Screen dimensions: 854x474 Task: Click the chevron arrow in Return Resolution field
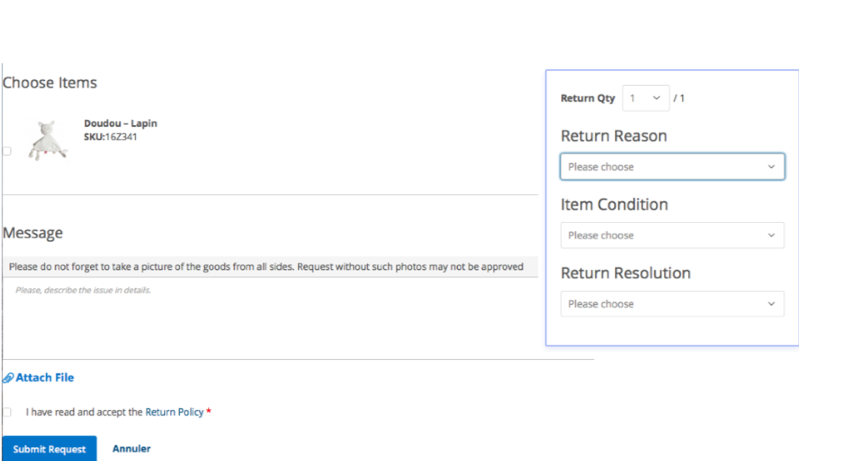pyautogui.click(x=771, y=304)
